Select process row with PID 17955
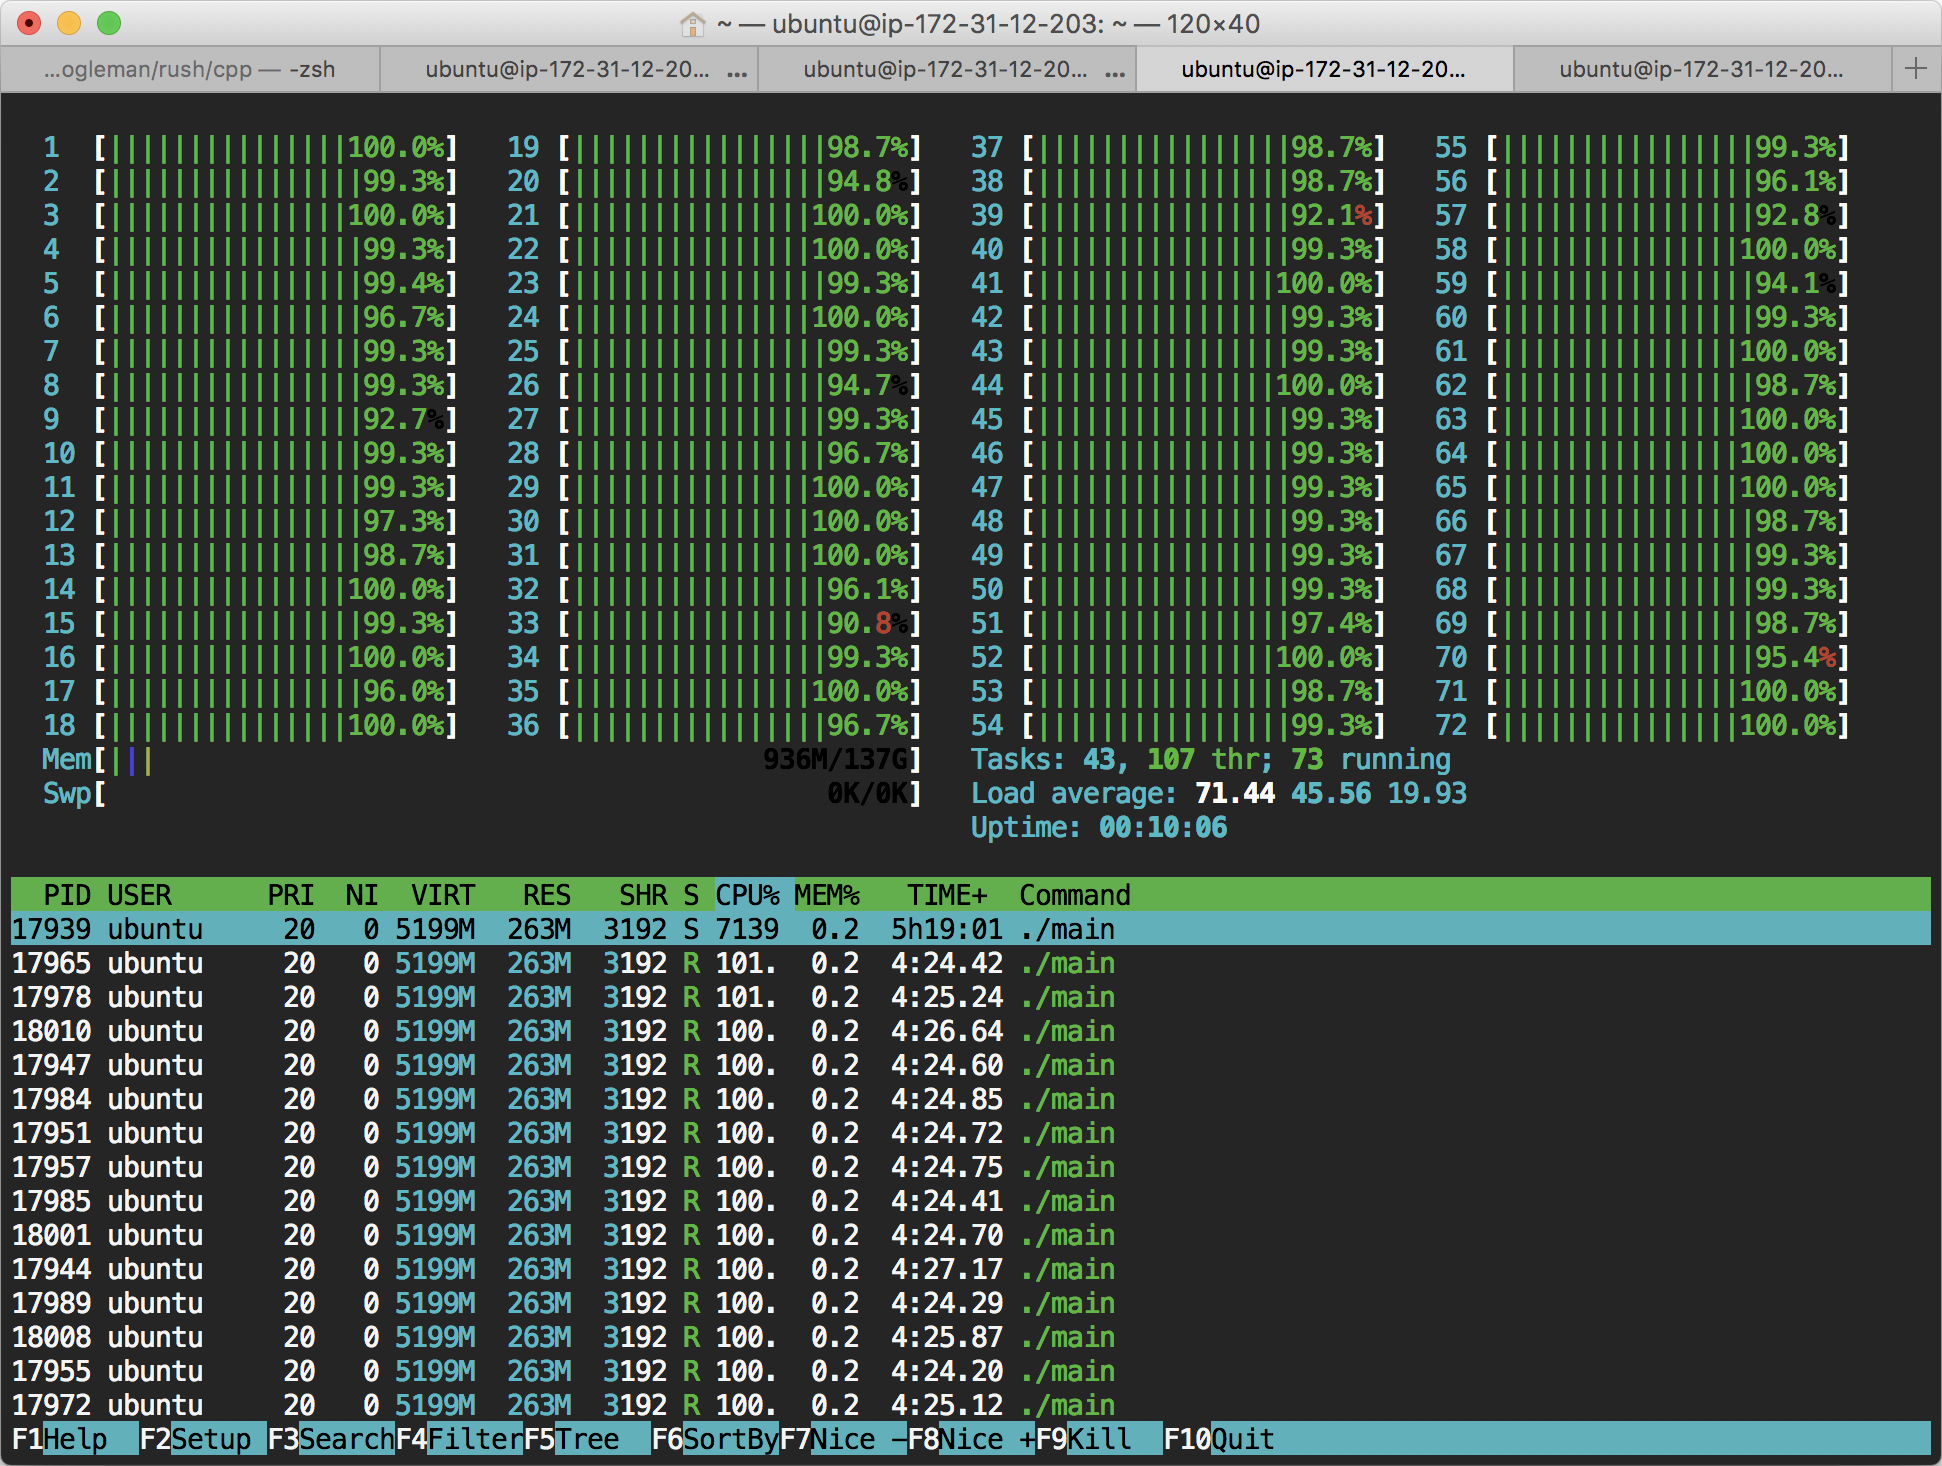 point(971,1371)
